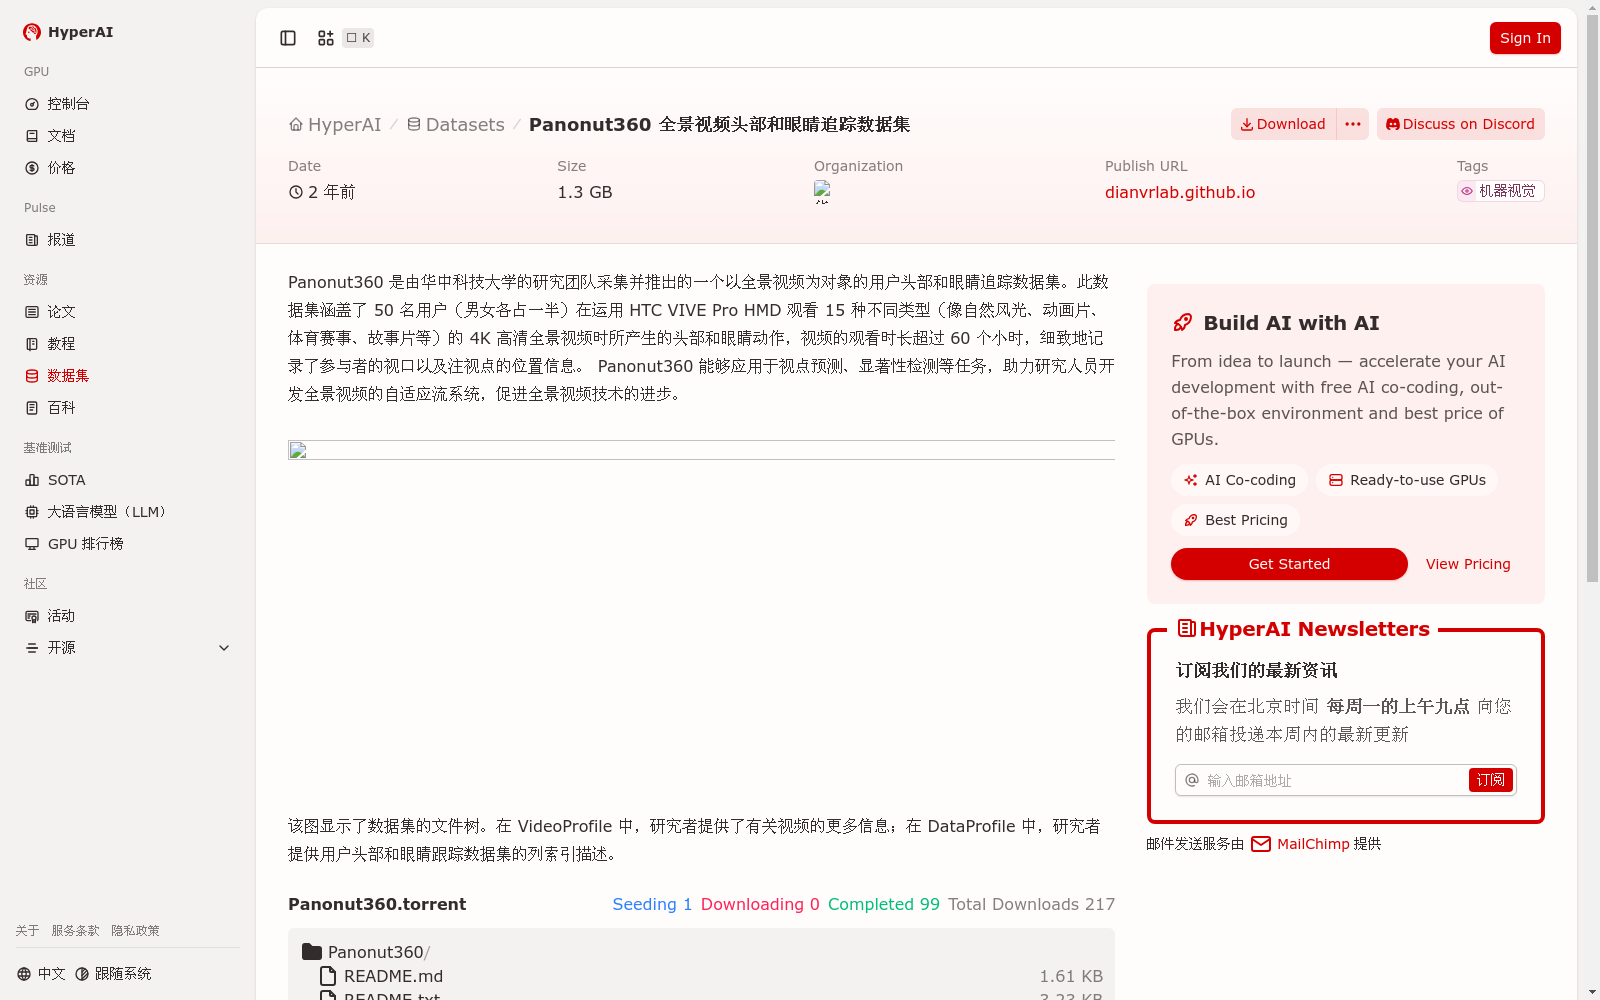
Task: Open the dianvrlab.github.io publish URL
Action: pyautogui.click(x=1180, y=192)
